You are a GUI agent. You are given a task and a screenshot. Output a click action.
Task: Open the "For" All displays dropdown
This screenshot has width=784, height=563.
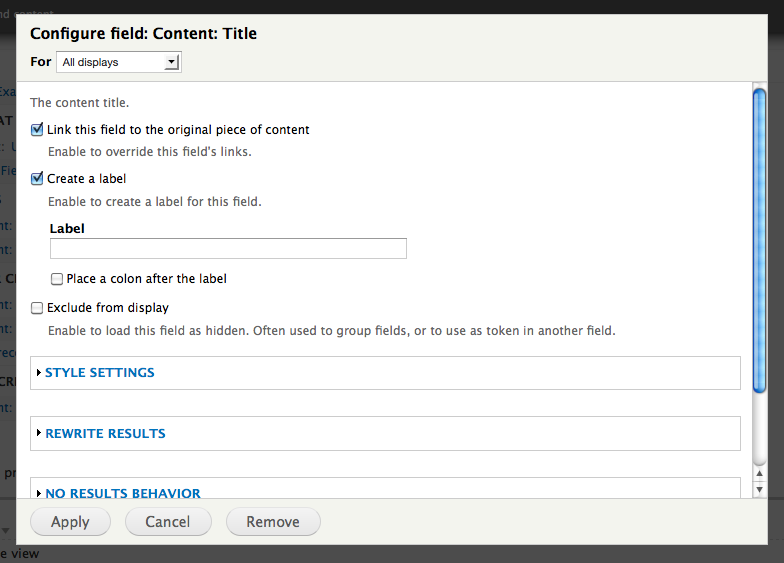[118, 62]
